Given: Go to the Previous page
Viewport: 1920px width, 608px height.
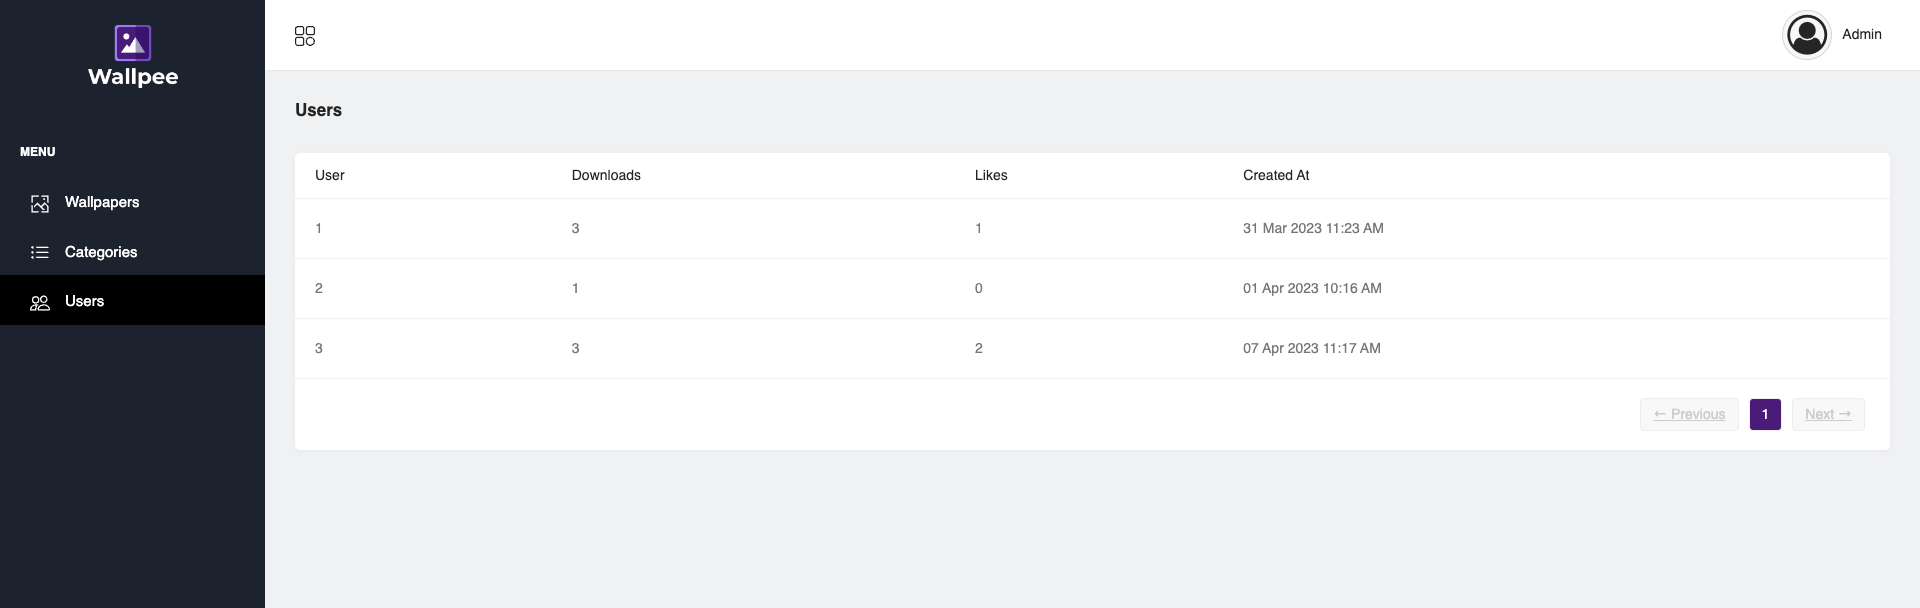Looking at the screenshot, I should (1689, 414).
